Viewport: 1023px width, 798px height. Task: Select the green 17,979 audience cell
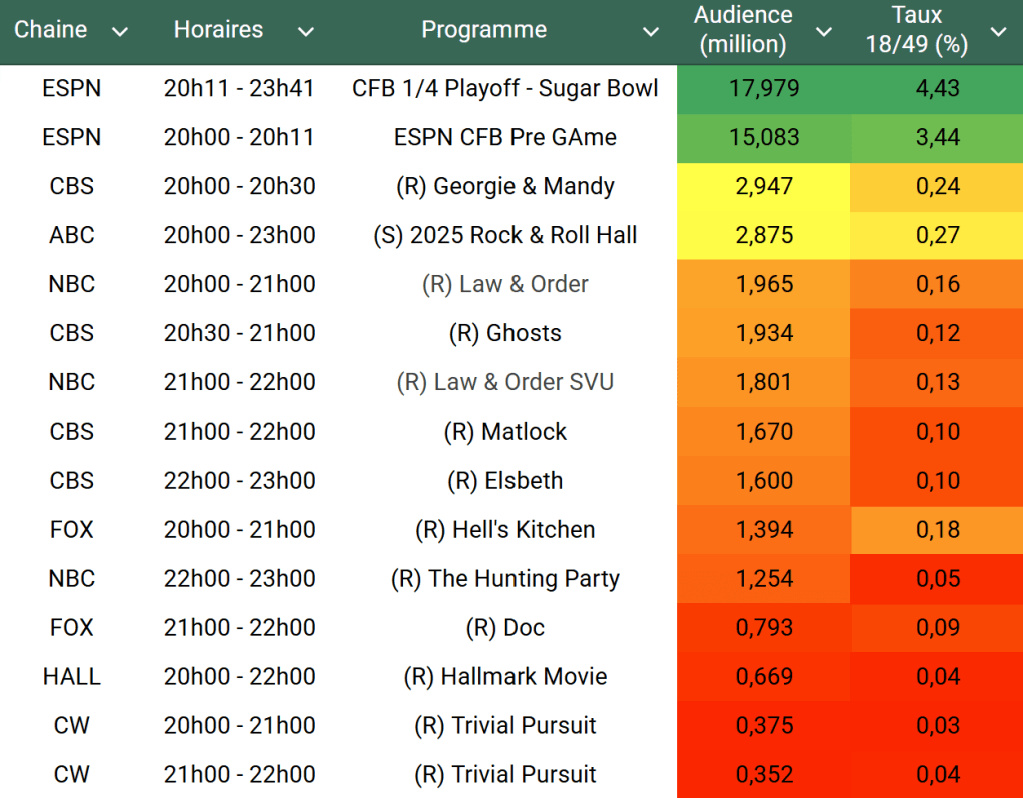click(765, 88)
